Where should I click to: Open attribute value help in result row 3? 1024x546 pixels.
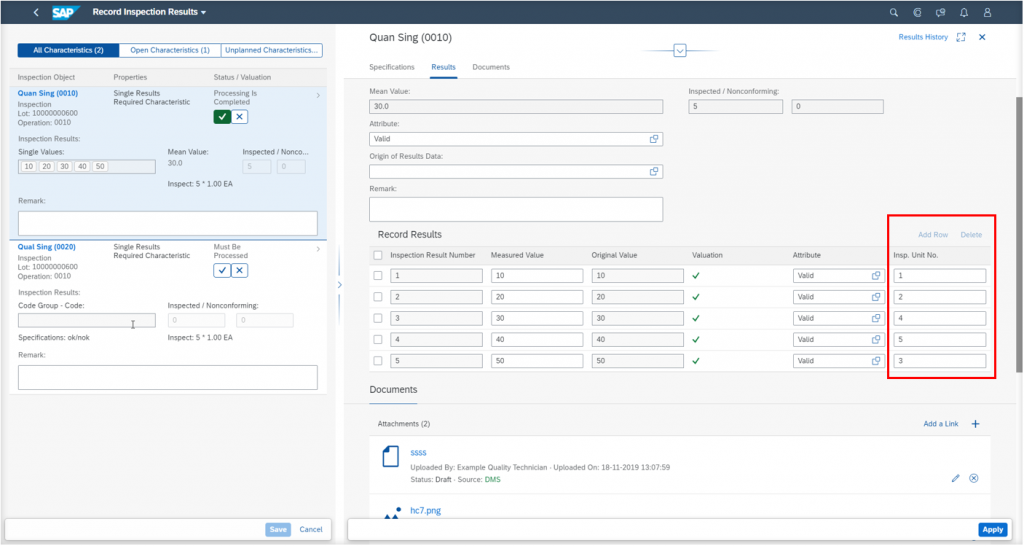pyautogui.click(x=876, y=318)
